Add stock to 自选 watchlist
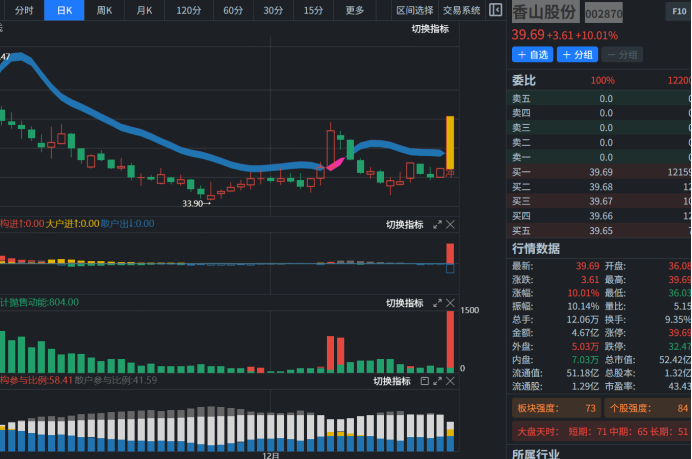This screenshot has width=692, height=459. click(x=532, y=54)
